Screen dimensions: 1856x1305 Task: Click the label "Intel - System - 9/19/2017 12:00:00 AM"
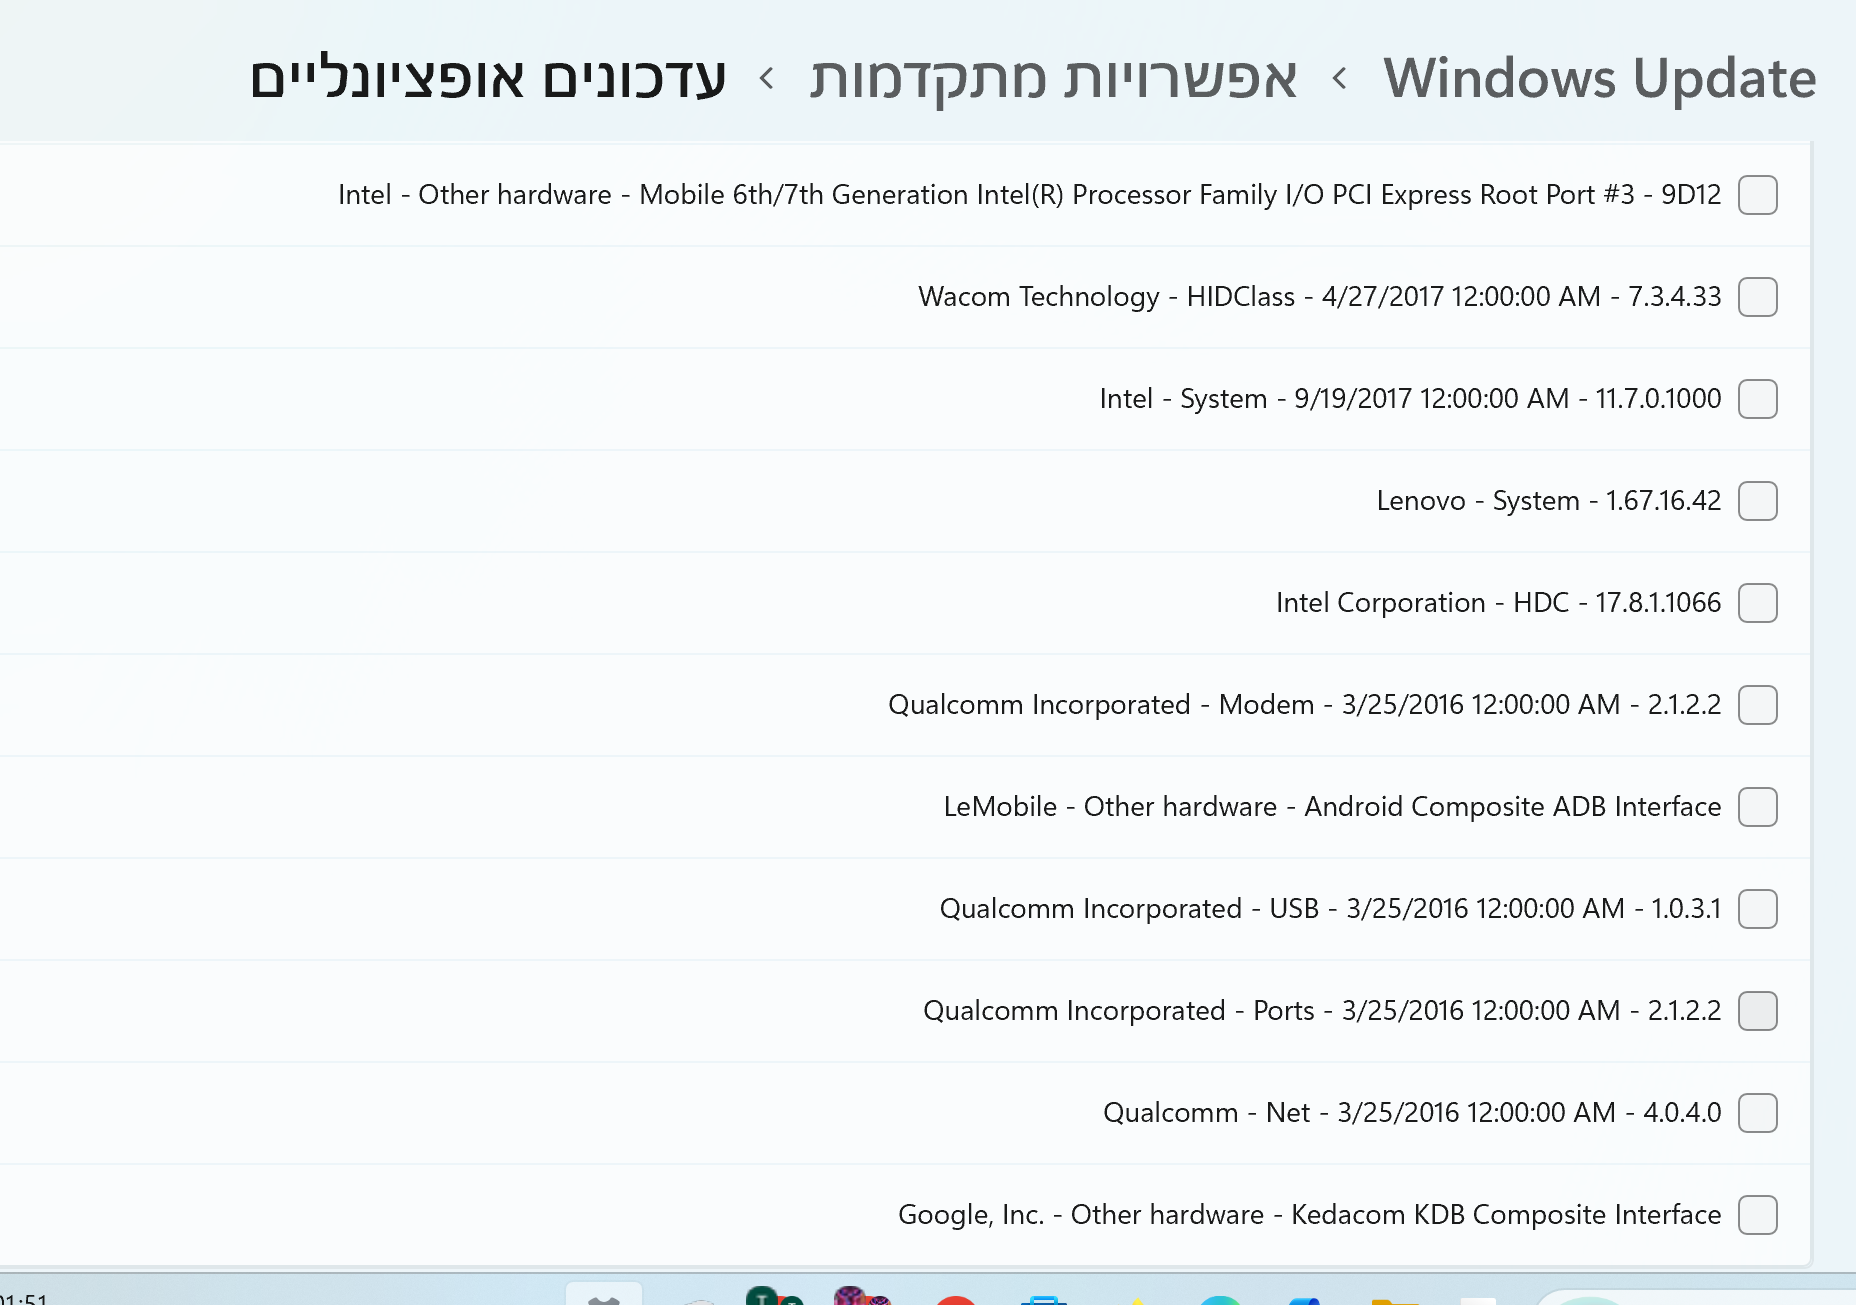click(x=1334, y=398)
